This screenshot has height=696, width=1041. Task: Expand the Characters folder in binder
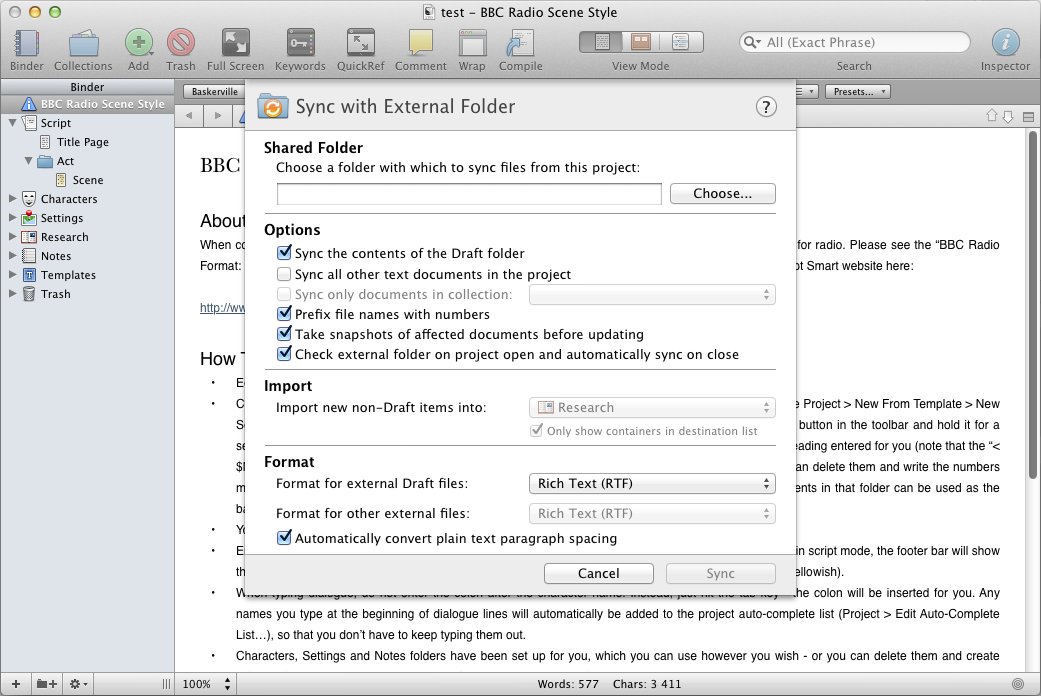coord(12,199)
